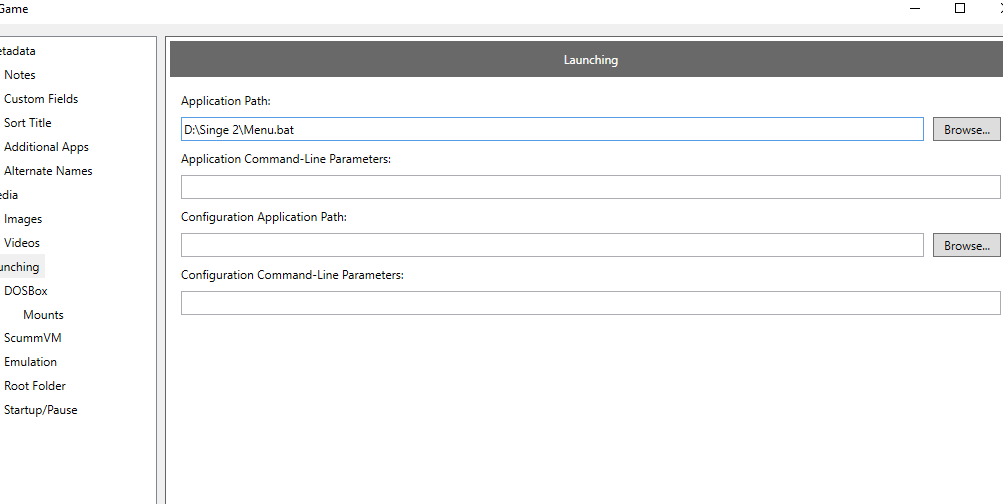Click the Configuration Command-Line Parameters field
Screen dimensions: 1003x504
tap(590, 304)
